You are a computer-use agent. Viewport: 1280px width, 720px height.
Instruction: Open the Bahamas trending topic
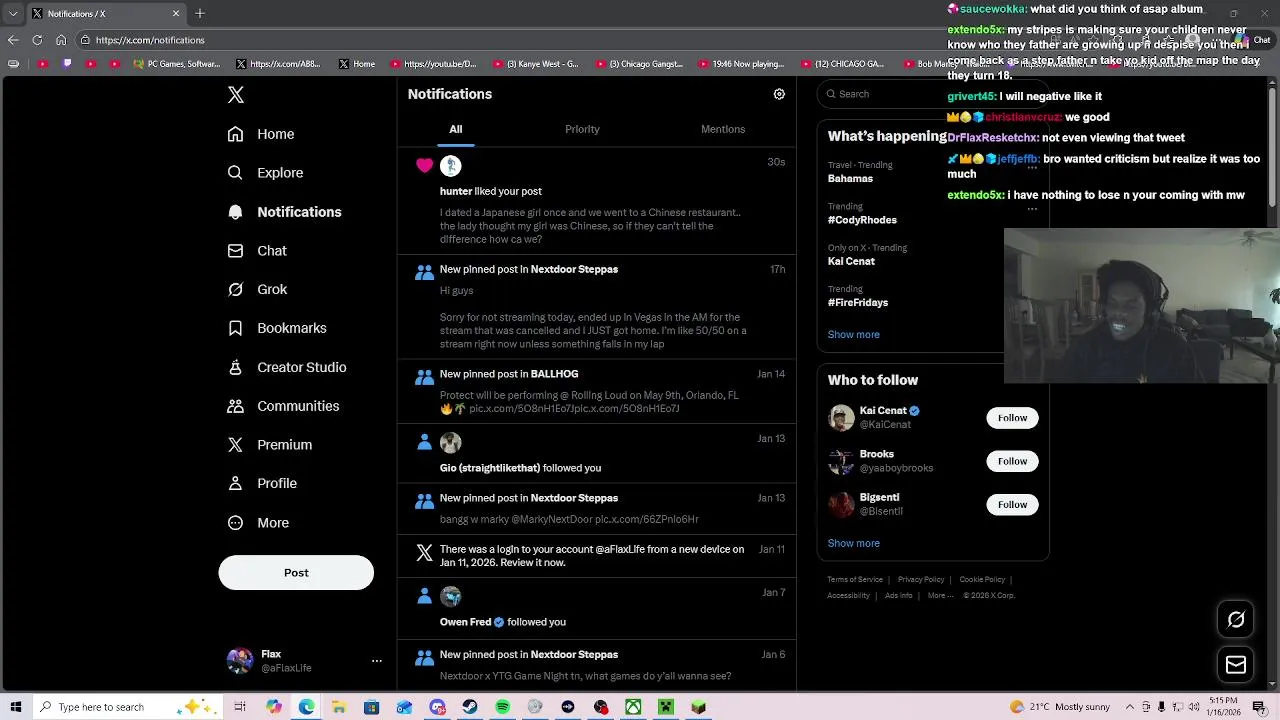coord(850,179)
